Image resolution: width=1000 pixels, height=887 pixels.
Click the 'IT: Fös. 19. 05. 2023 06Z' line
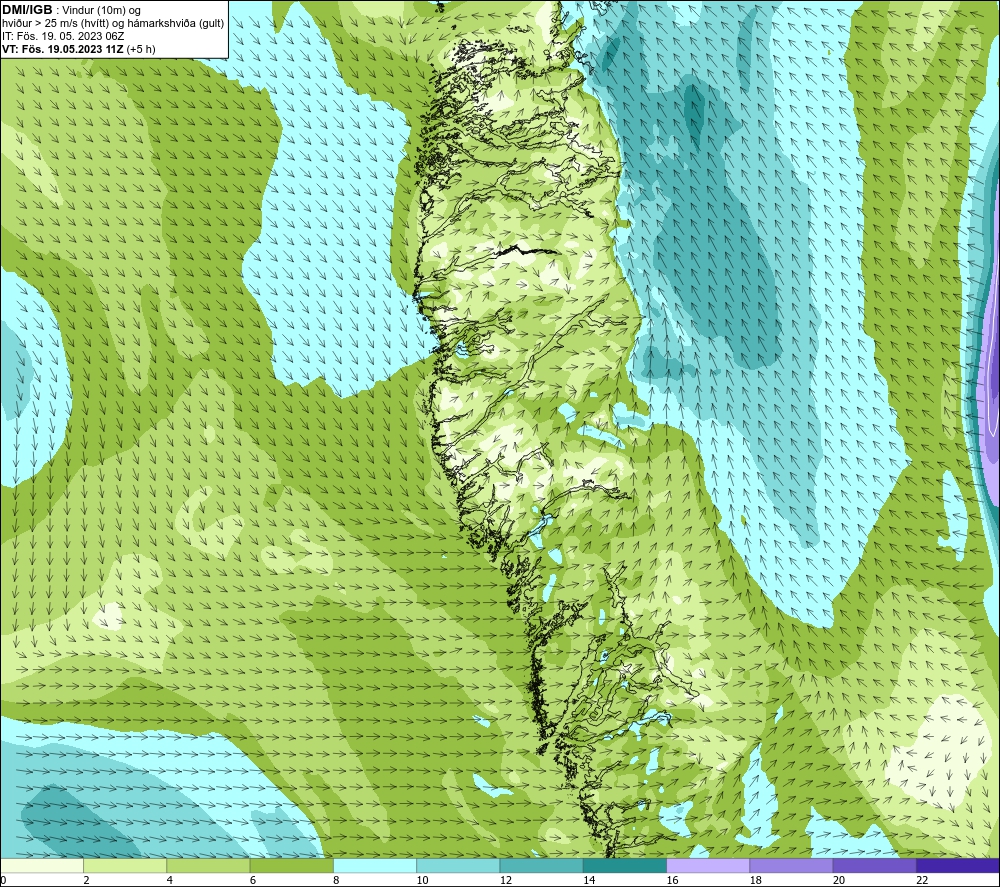[x=63, y=36]
